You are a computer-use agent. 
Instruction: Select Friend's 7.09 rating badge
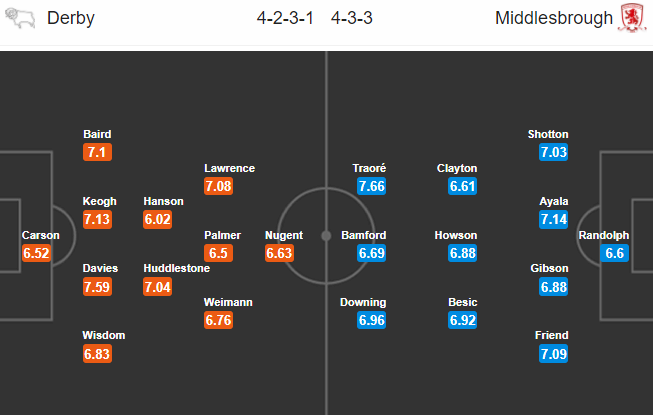pyautogui.click(x=554, y=354)
